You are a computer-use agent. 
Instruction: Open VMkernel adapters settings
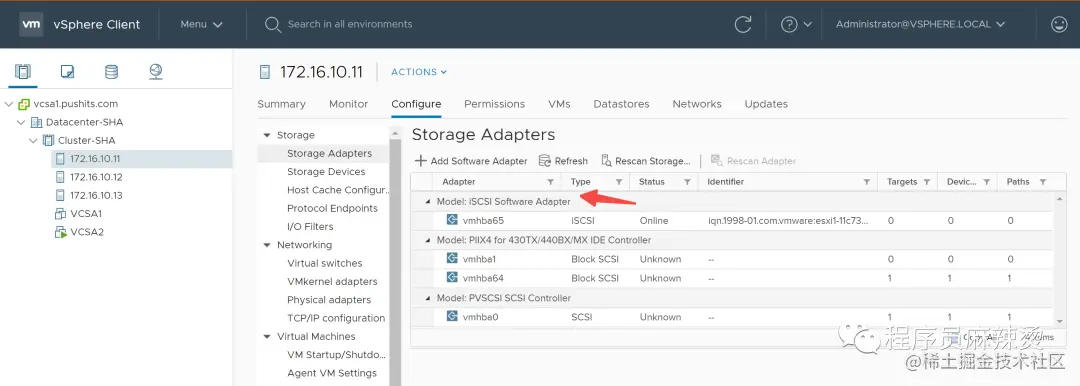pyautogui.click(x=332, y=281)
